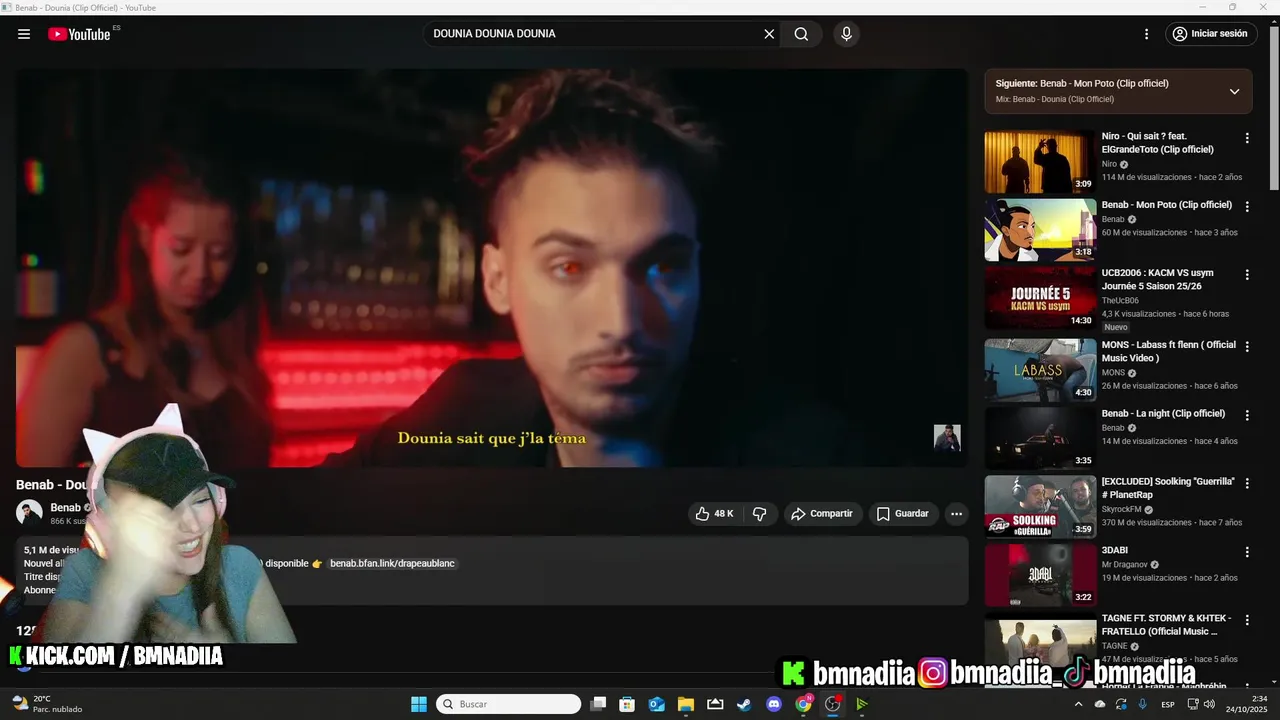The width and height of the screenshot is (1280, 720).
Task: Open the benab.bfan.link/drapeaublanc link
Action: (392, 564)
